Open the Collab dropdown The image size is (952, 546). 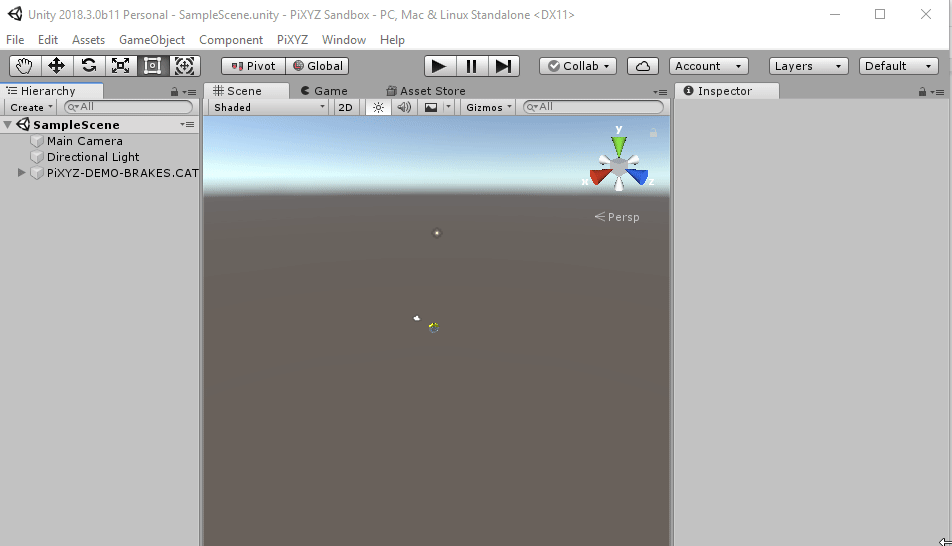[578, 66]
